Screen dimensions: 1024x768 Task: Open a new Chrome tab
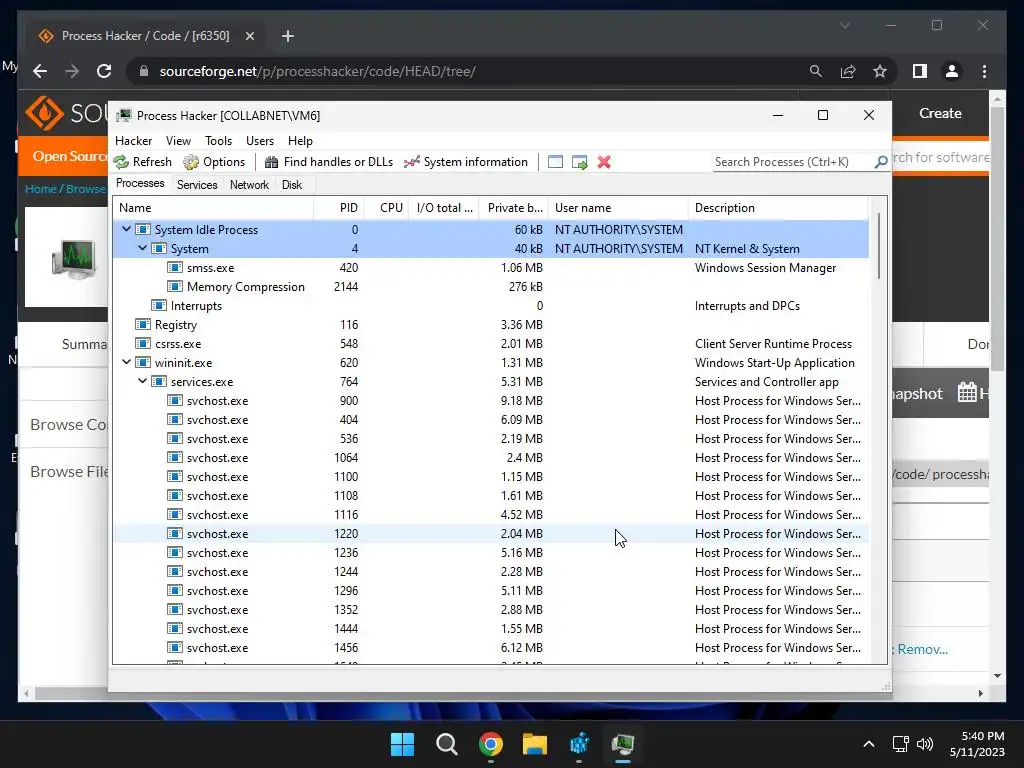pos(287,36)
